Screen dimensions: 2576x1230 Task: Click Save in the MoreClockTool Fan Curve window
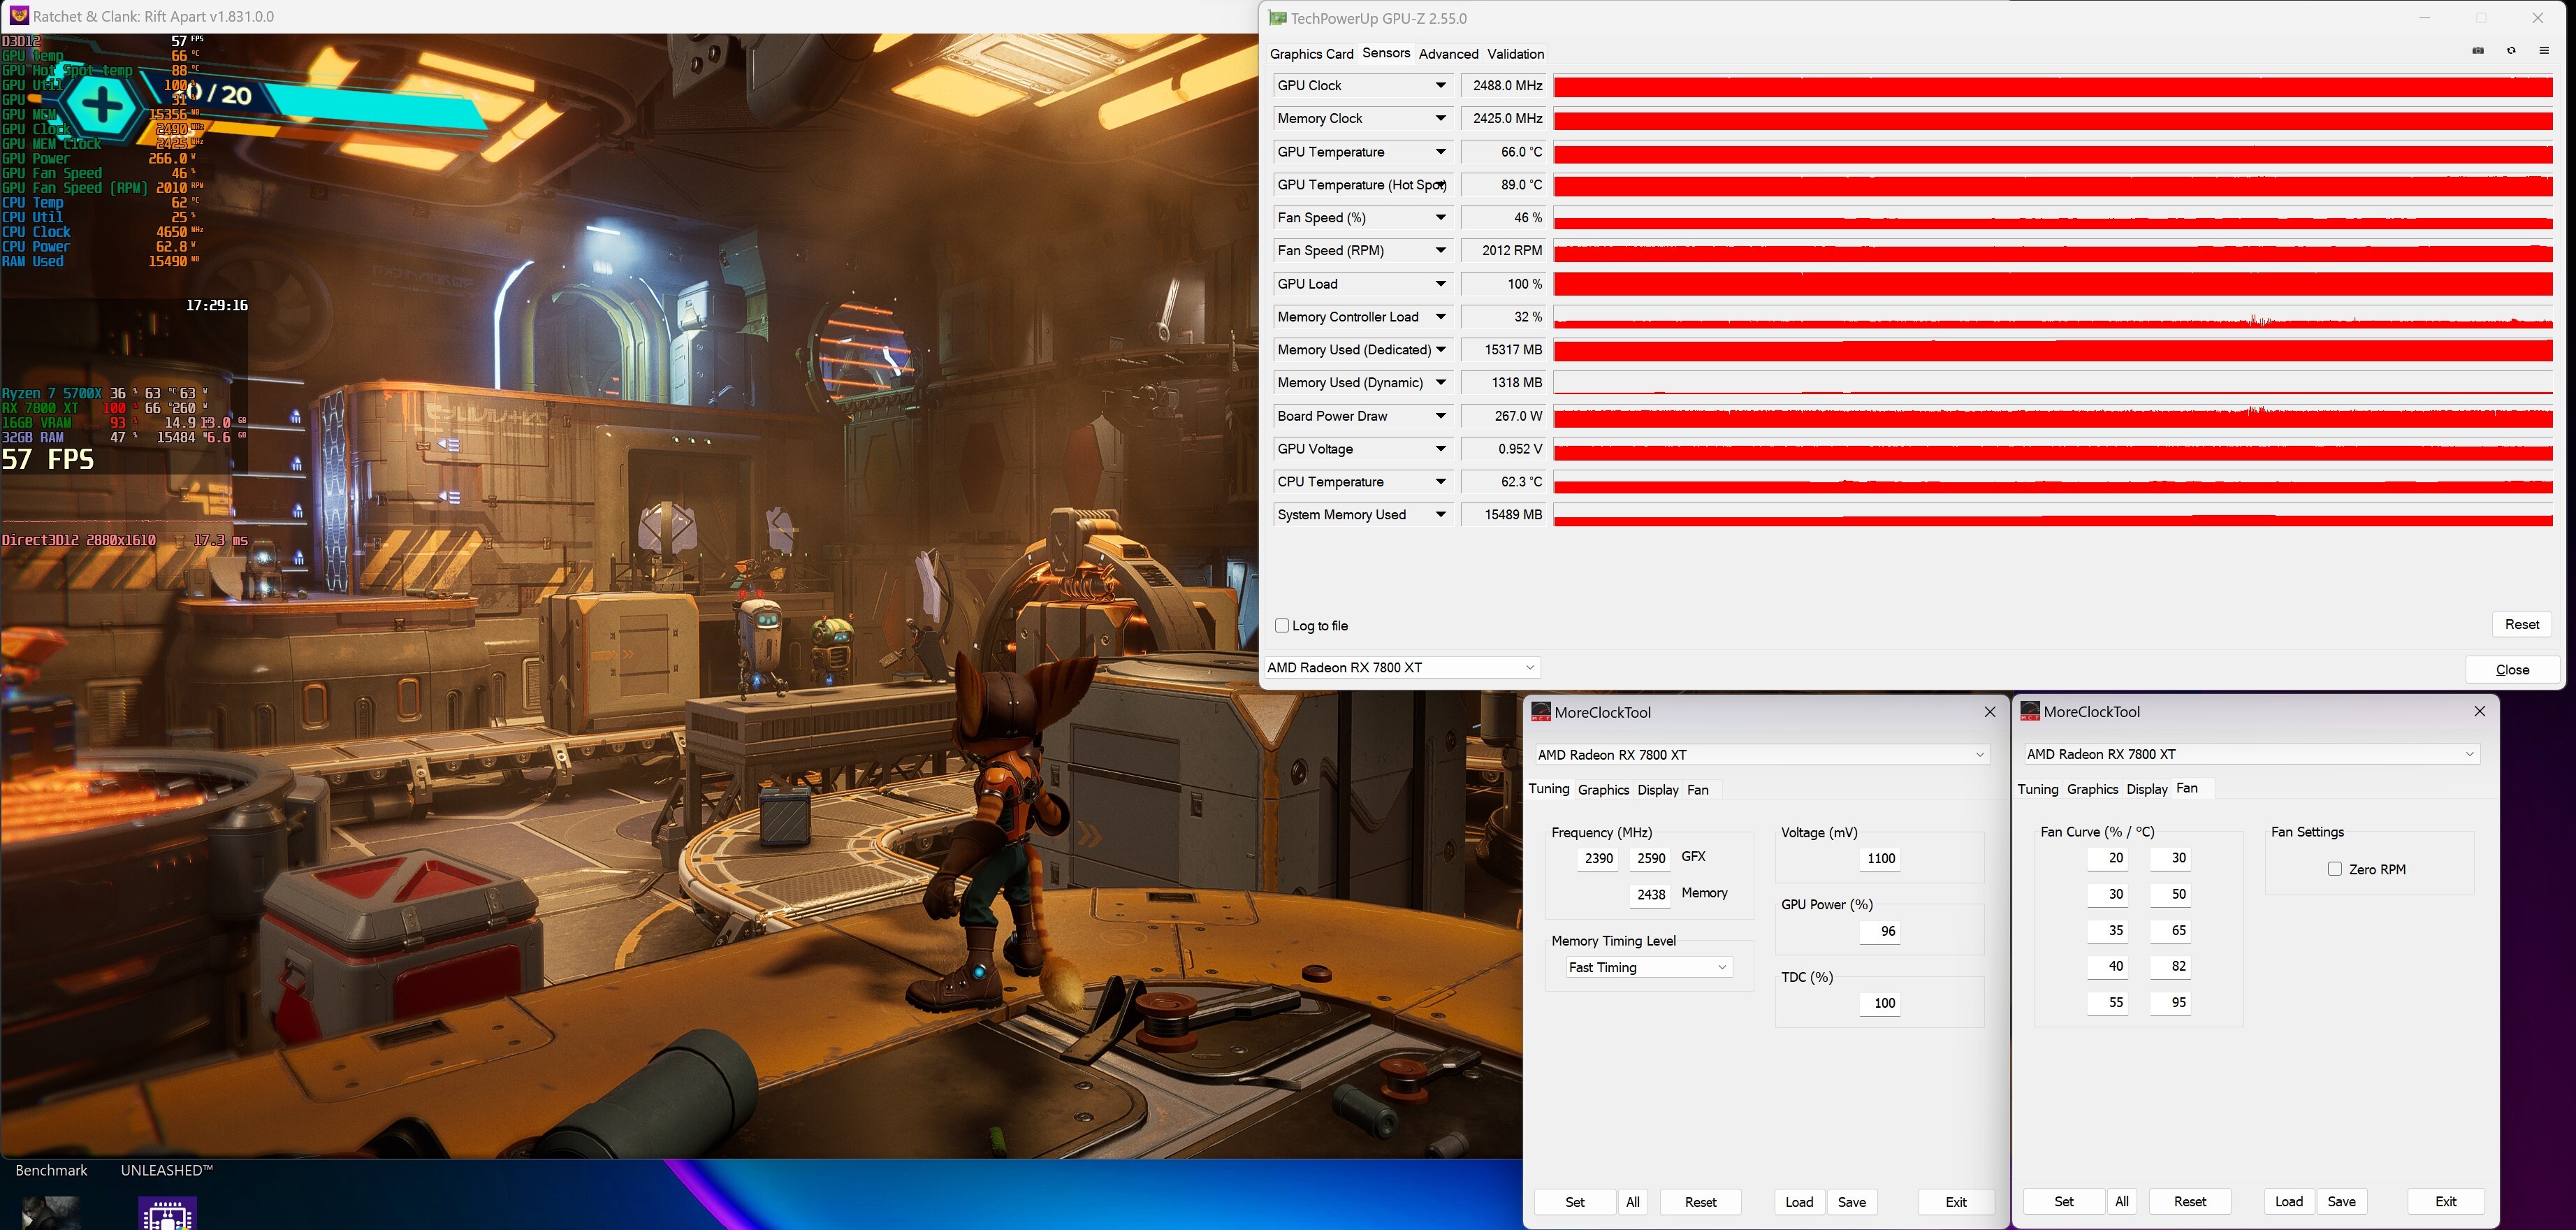[x=2342, y=1201]
